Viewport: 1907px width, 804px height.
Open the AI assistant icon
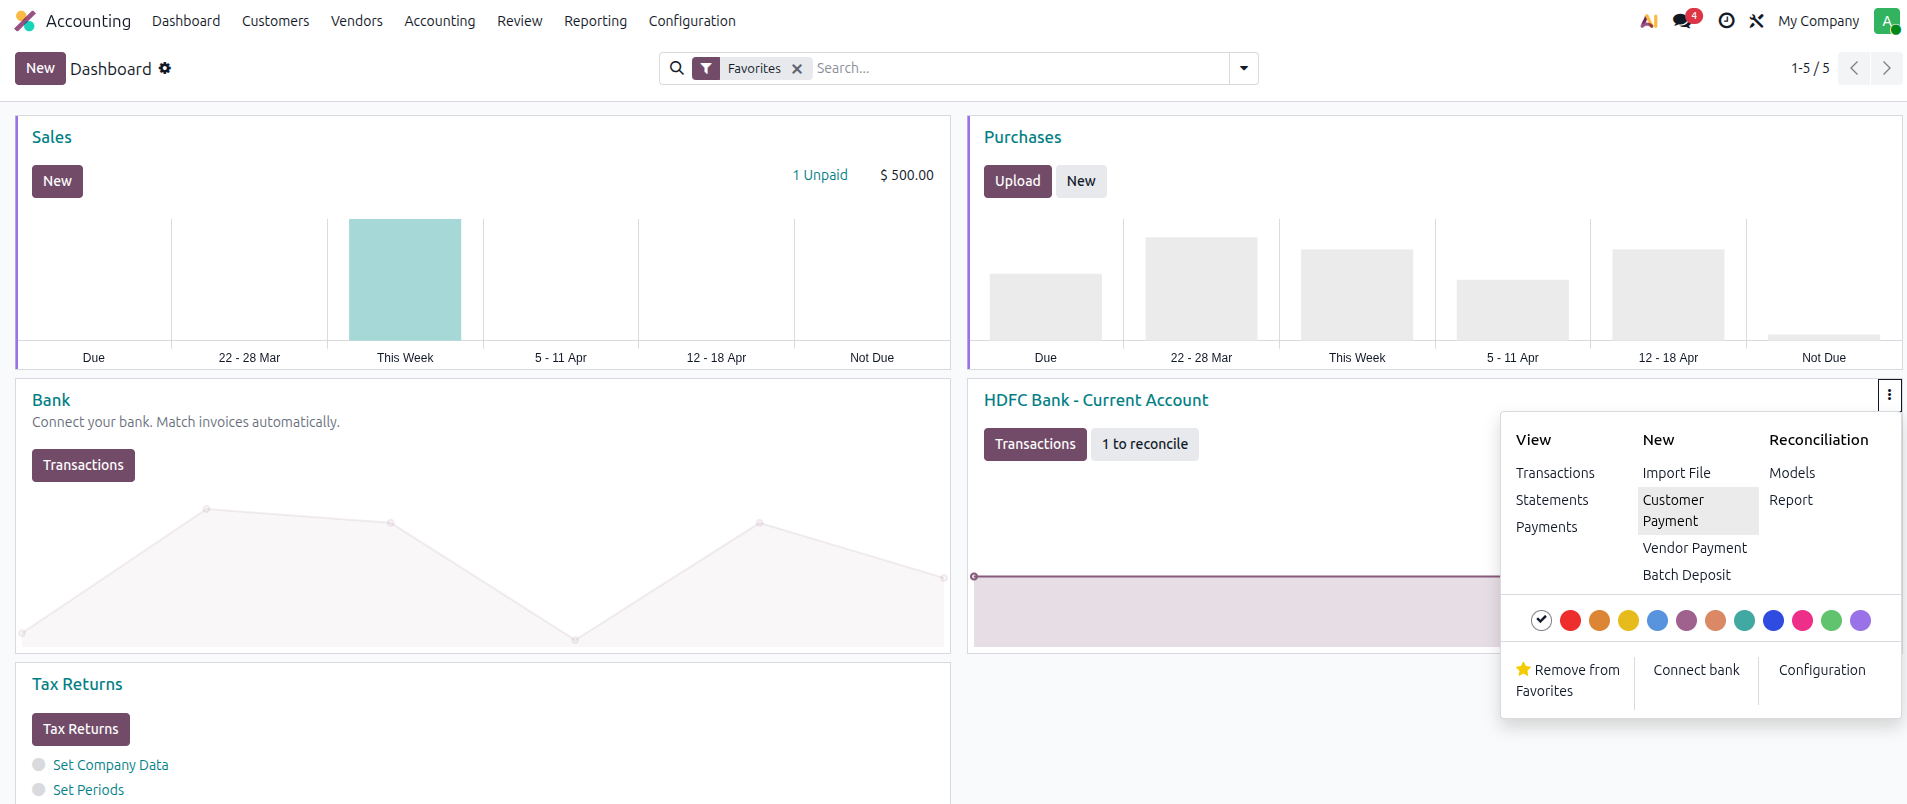(x=1649, y=21)
